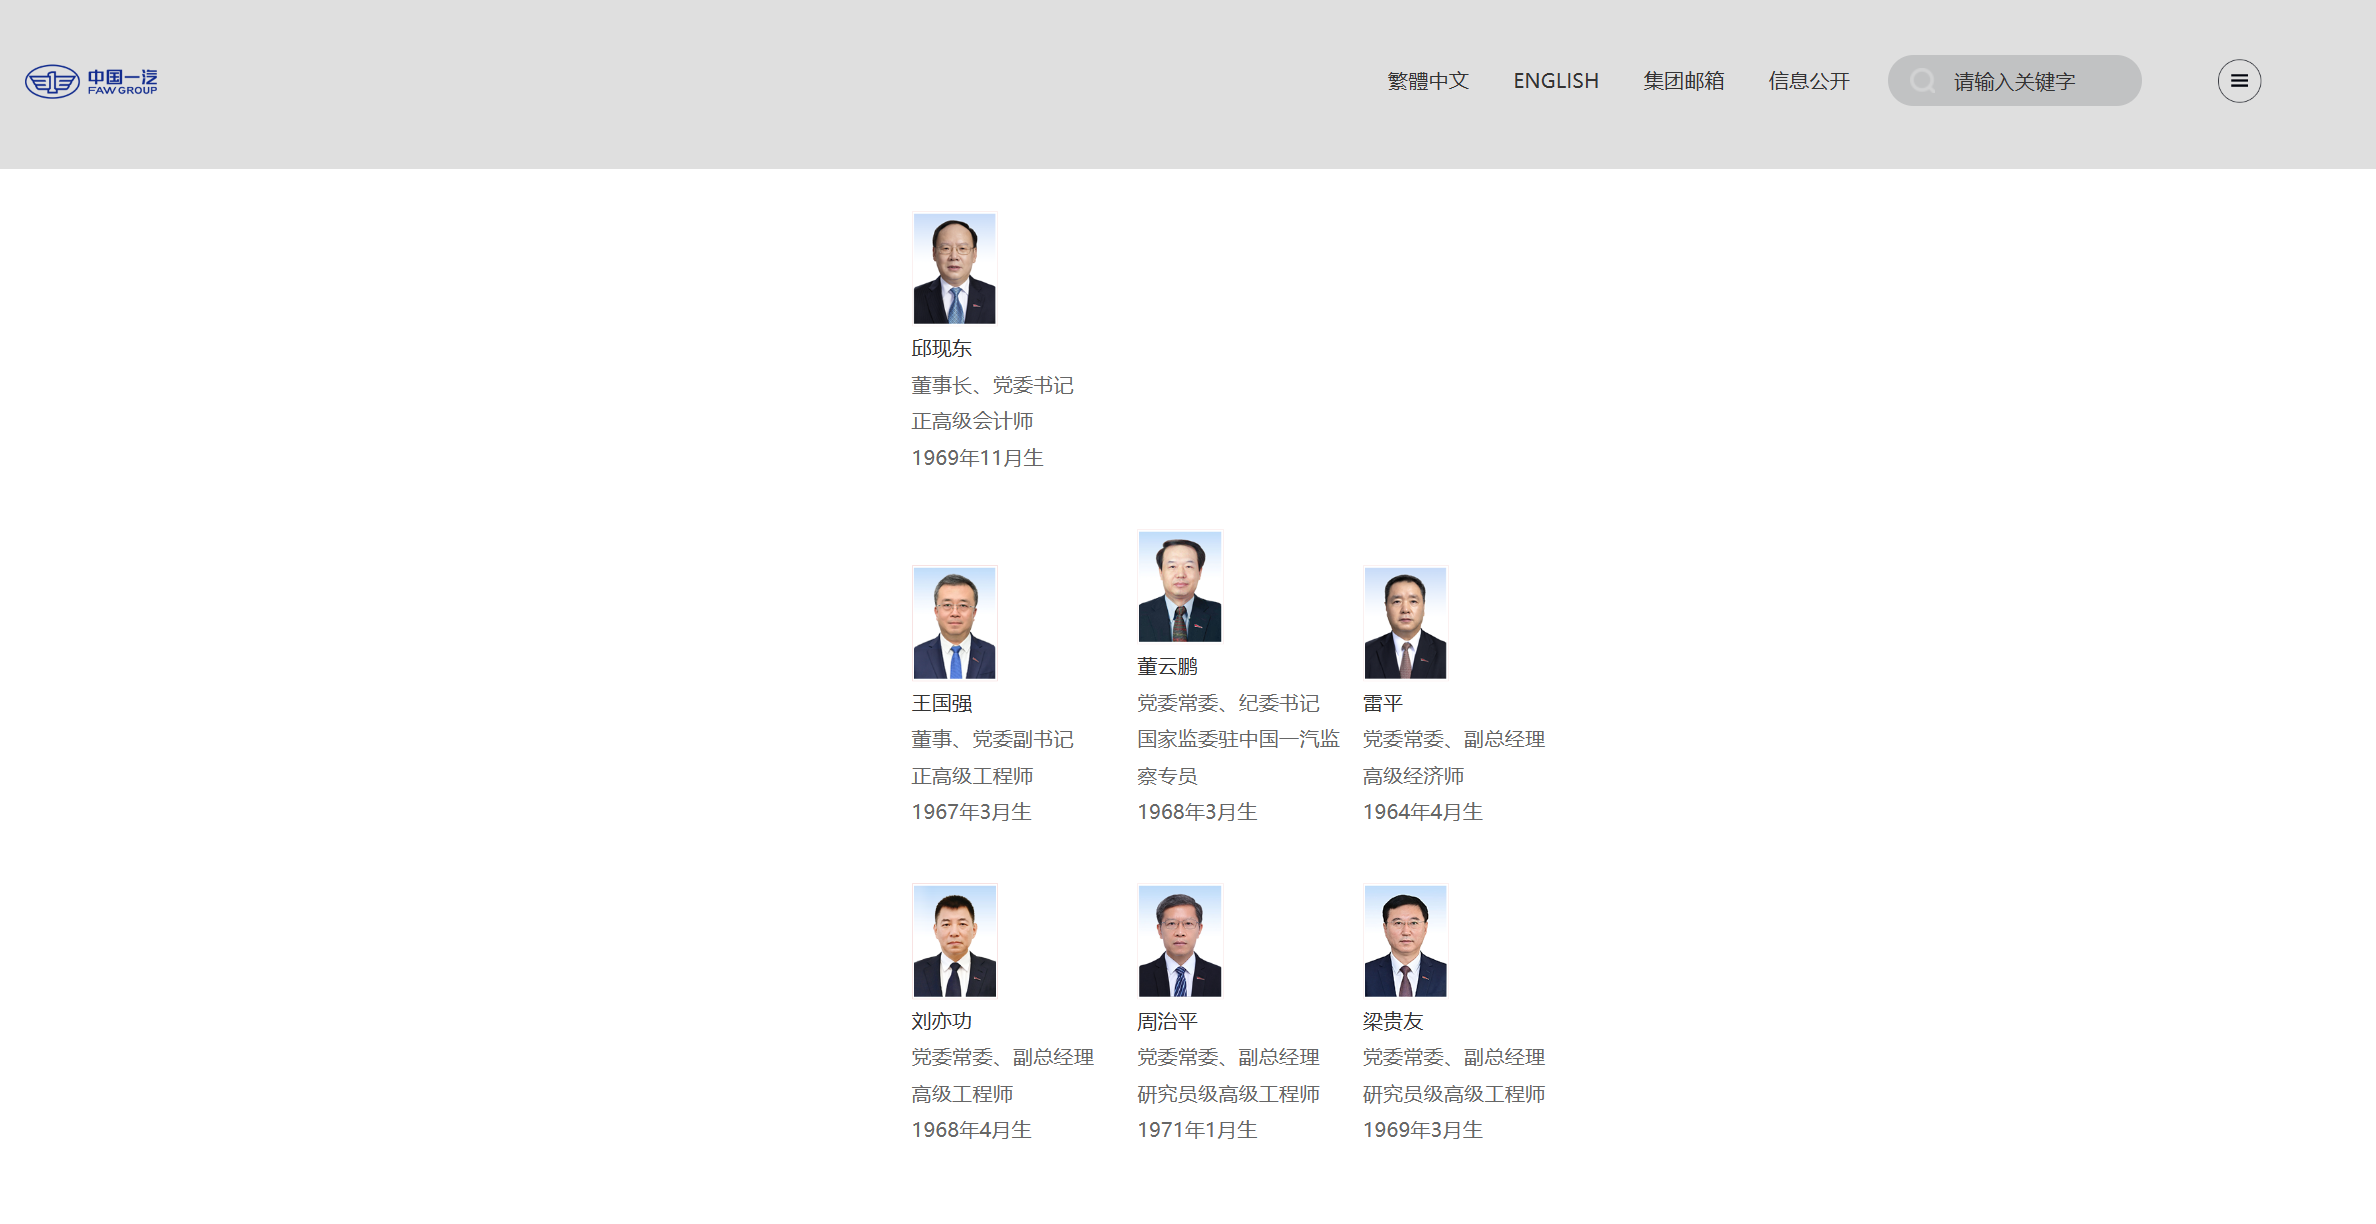
Task: Click the name 王国强
Action: [x=941, y=703]
